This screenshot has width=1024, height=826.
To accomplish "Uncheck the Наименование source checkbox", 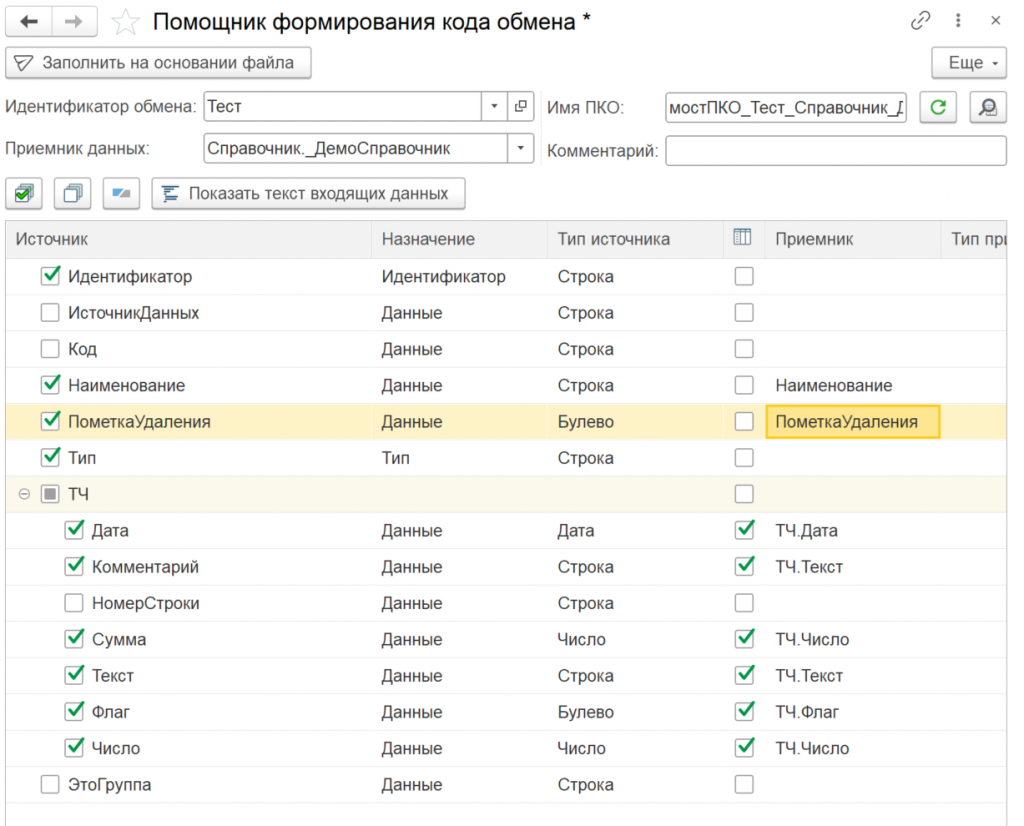I will [50, 385].
